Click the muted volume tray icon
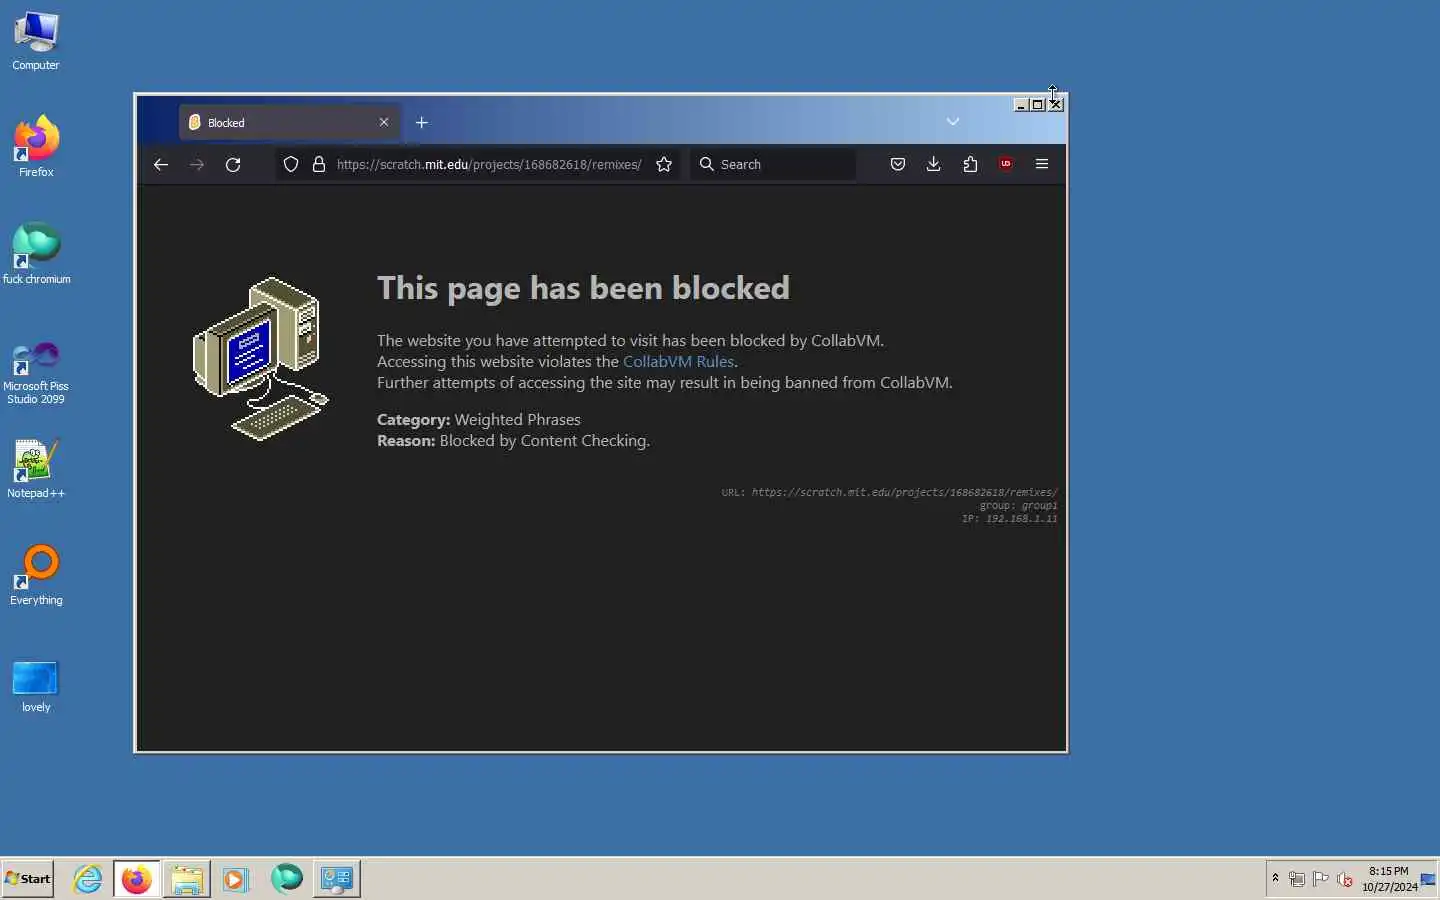1440x900 pixels. pos(1345,879)
